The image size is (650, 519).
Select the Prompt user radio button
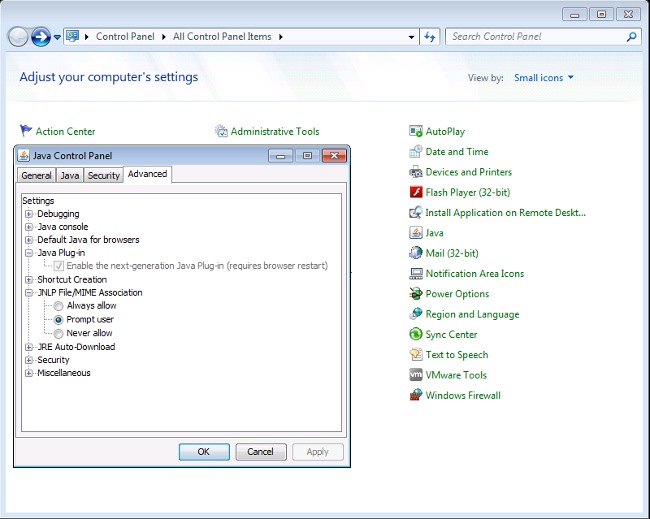point(58,320)
